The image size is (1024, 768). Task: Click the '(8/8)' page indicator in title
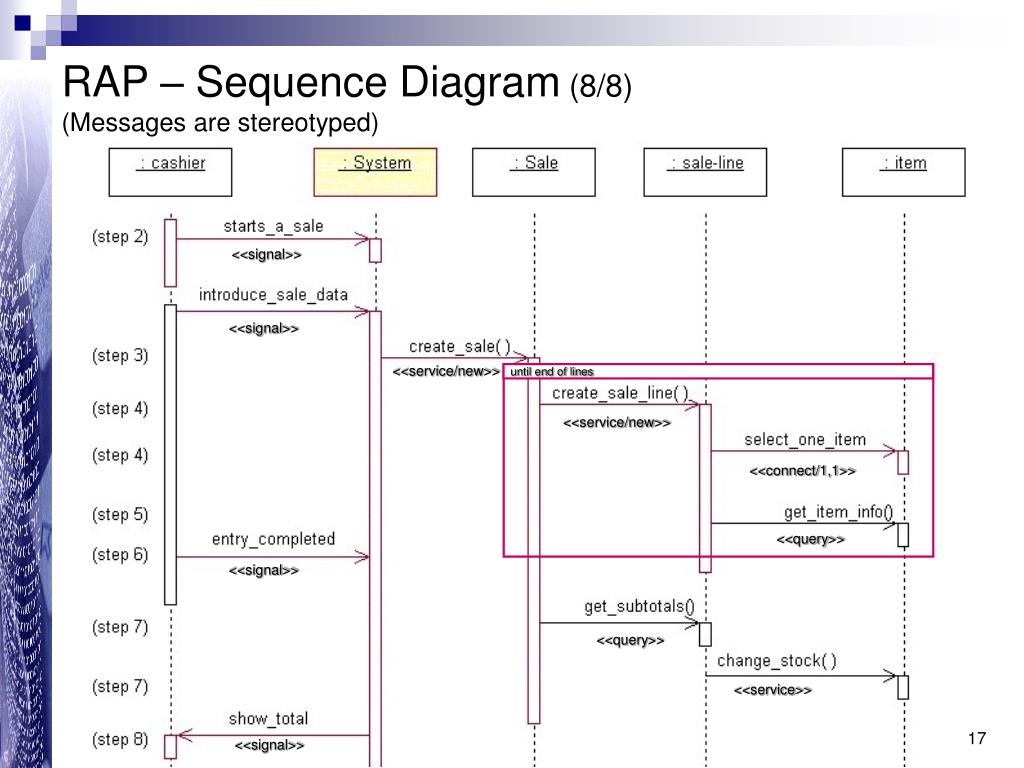(601, 86)
